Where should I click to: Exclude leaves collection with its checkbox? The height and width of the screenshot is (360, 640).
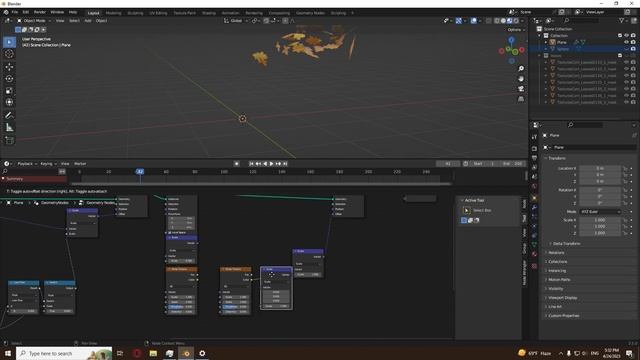620,56
